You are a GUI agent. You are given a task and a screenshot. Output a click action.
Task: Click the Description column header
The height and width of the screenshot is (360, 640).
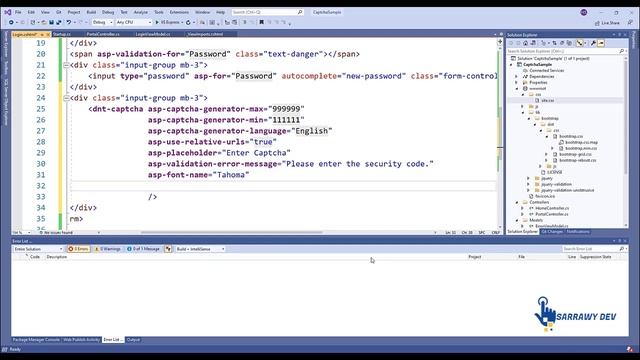[57, 257]
